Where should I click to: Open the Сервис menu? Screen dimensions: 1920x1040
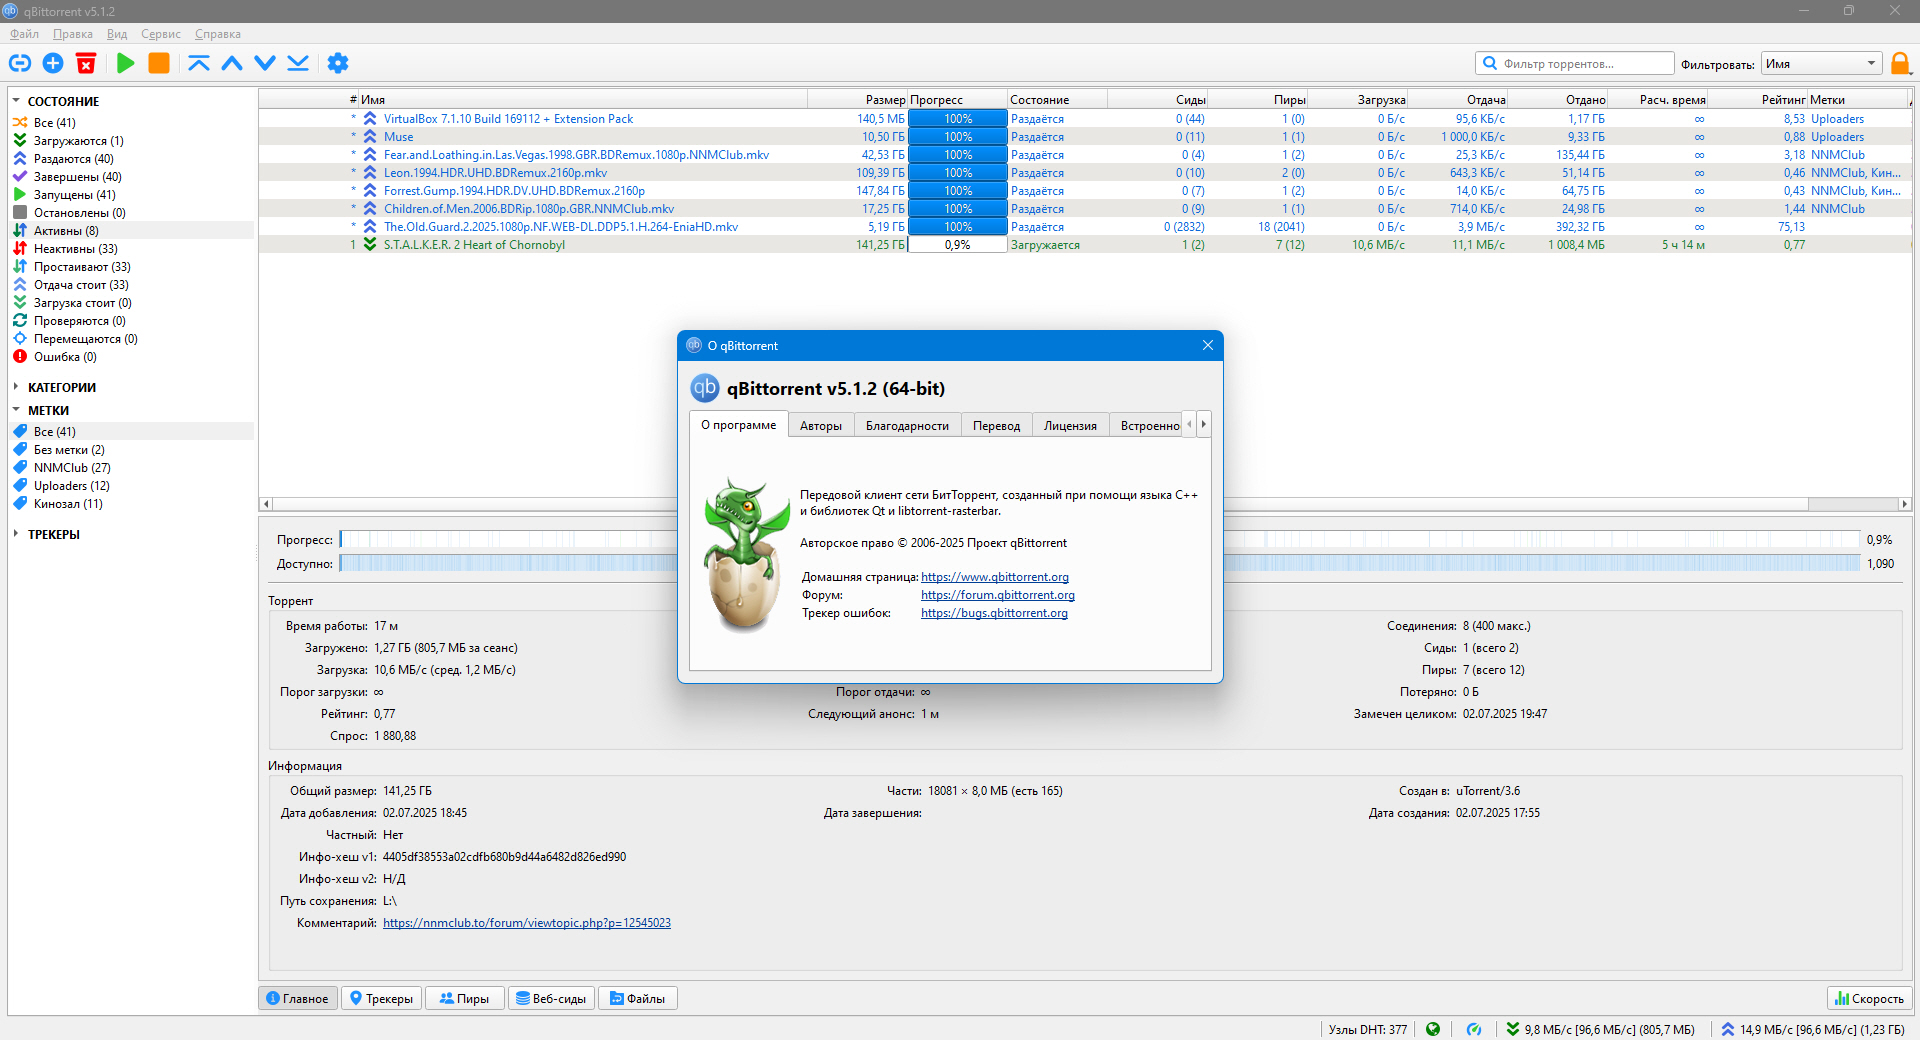[161, 34]
